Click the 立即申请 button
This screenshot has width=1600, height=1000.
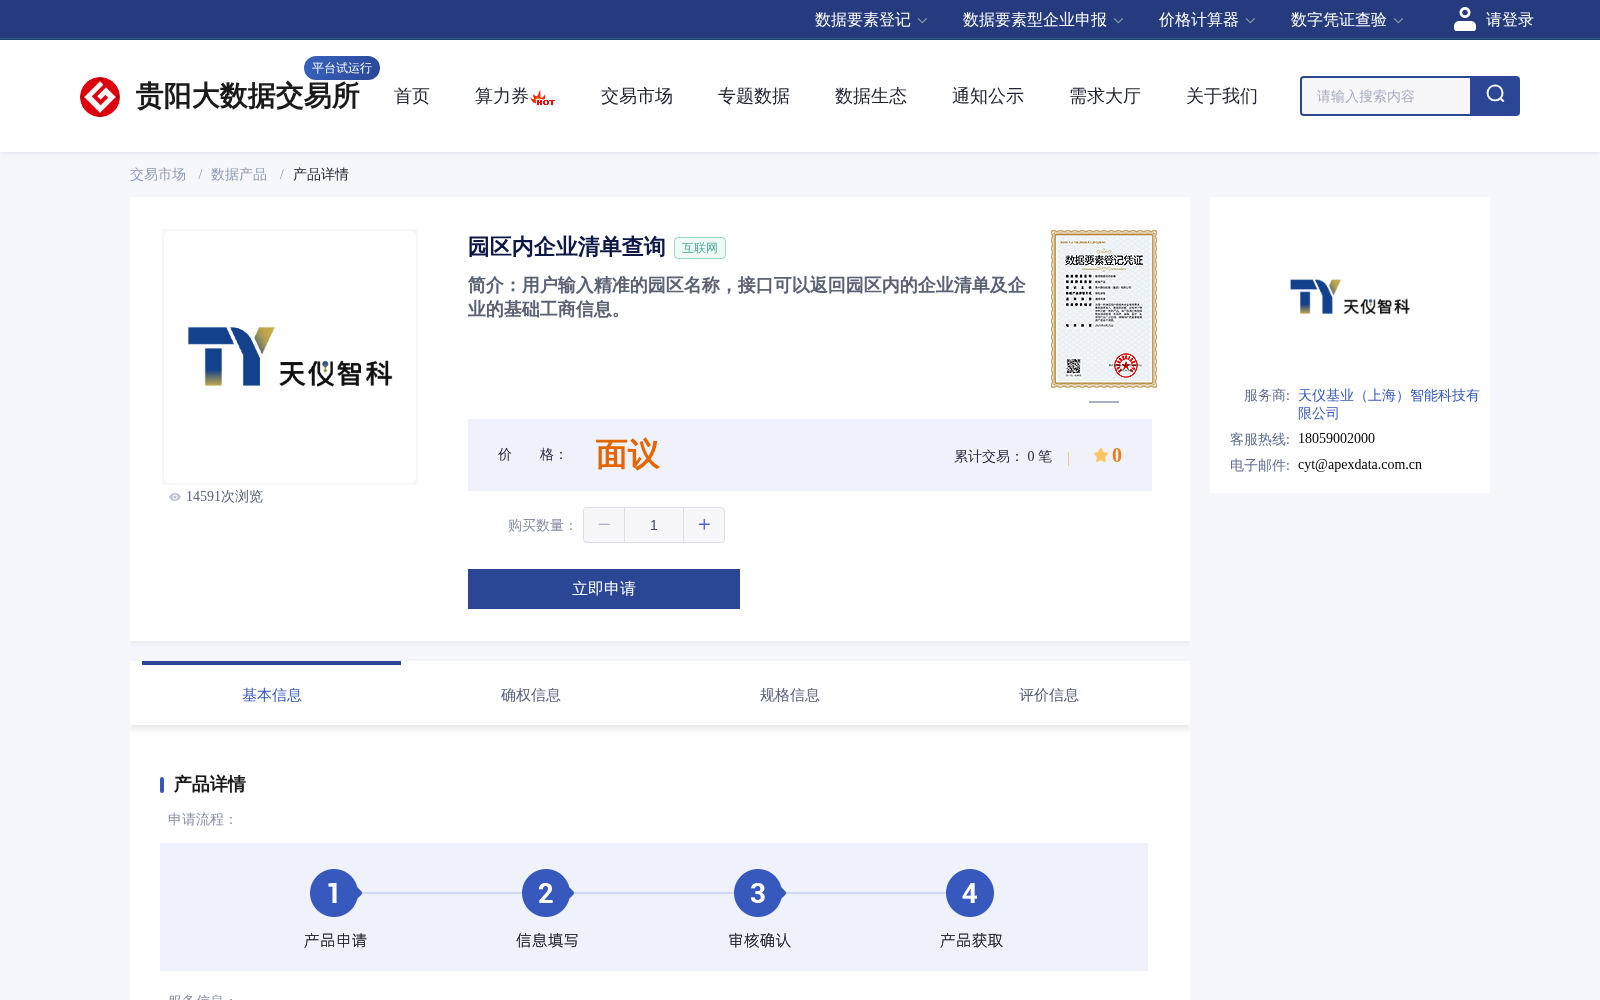click(x=604, y=589)
